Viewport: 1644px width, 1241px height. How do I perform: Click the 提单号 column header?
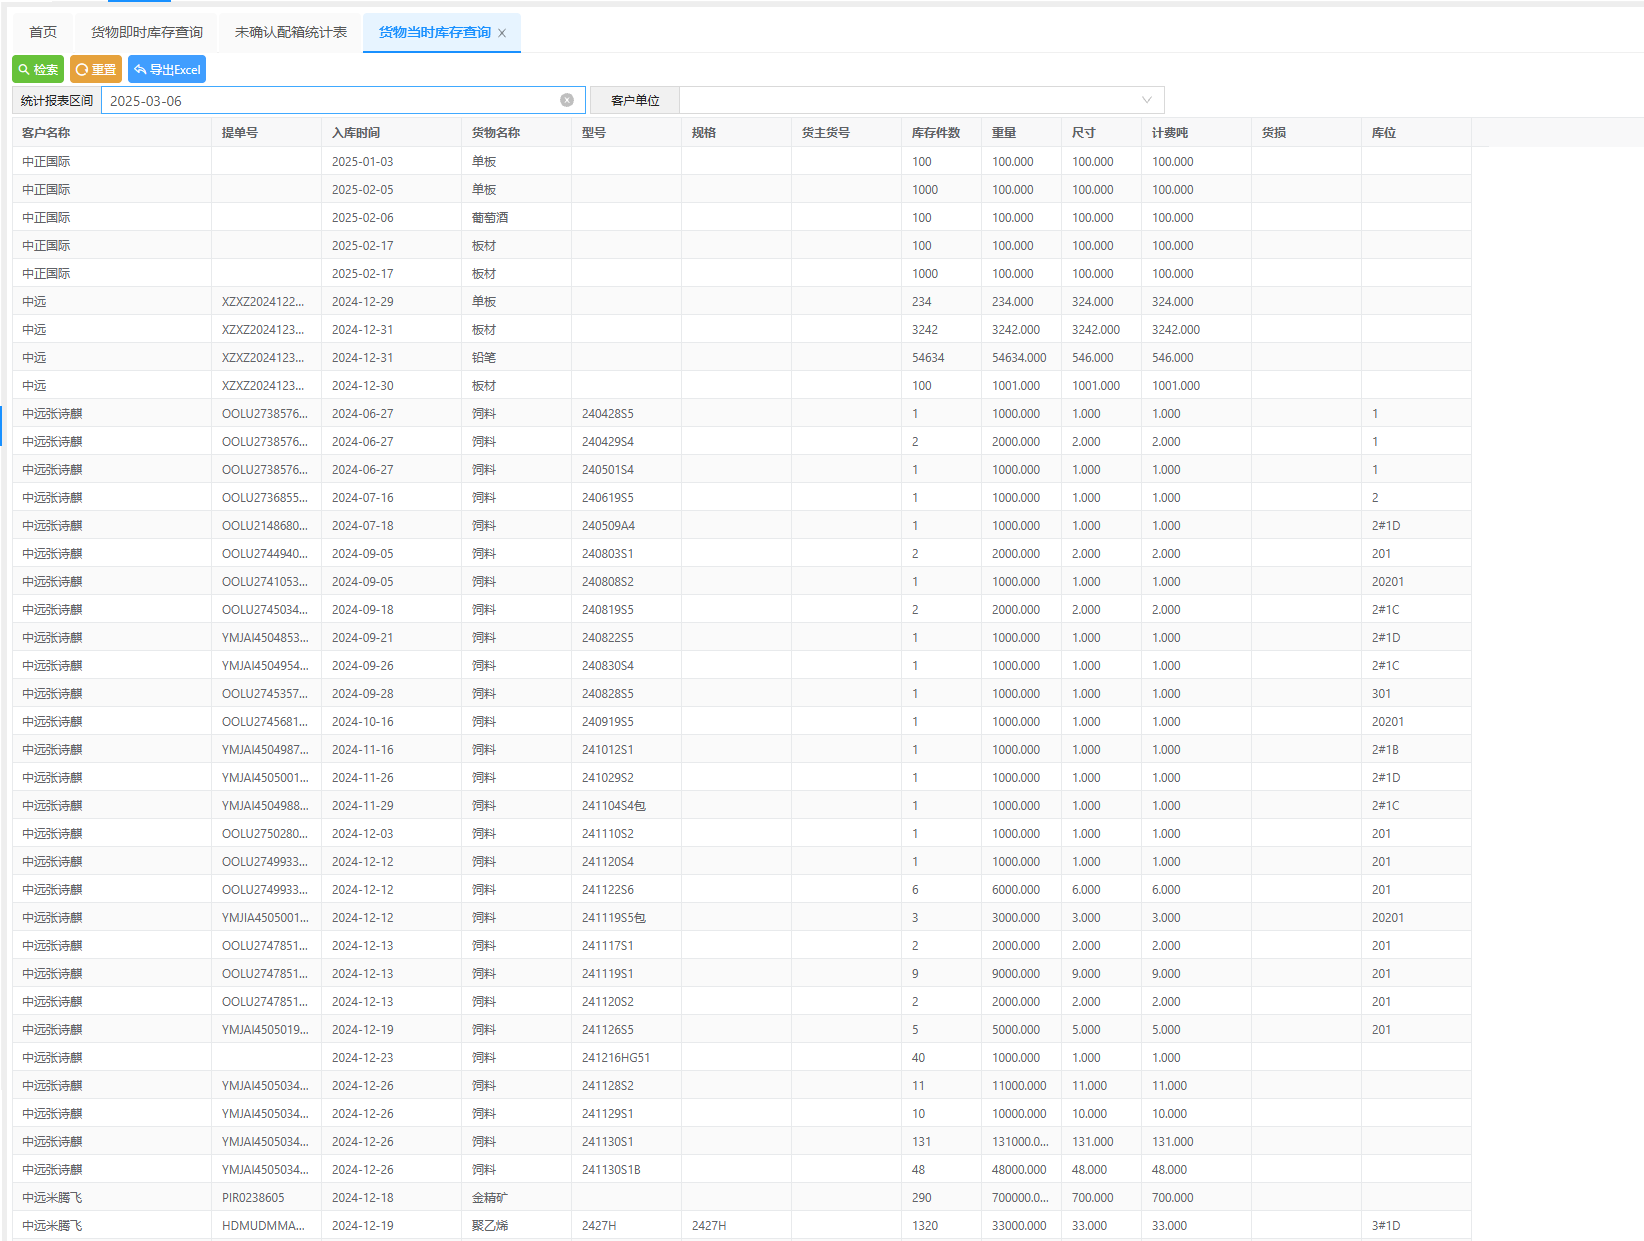(240, 133)
